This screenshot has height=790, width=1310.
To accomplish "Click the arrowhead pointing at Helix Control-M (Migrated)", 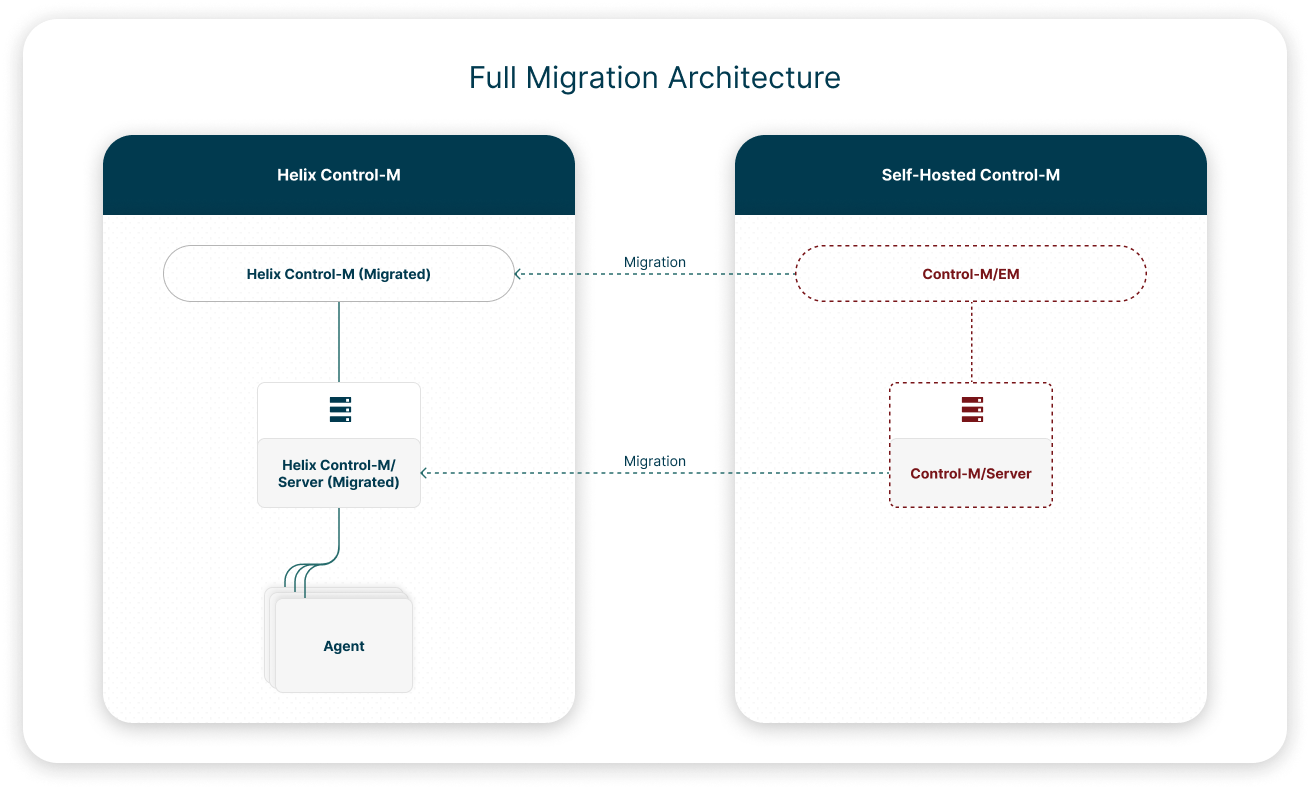I will (520, 273).
